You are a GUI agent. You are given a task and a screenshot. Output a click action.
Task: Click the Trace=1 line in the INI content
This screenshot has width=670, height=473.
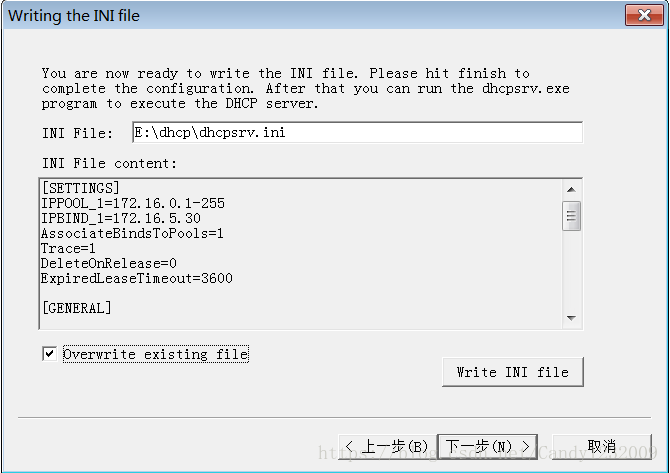click(69, 248)
